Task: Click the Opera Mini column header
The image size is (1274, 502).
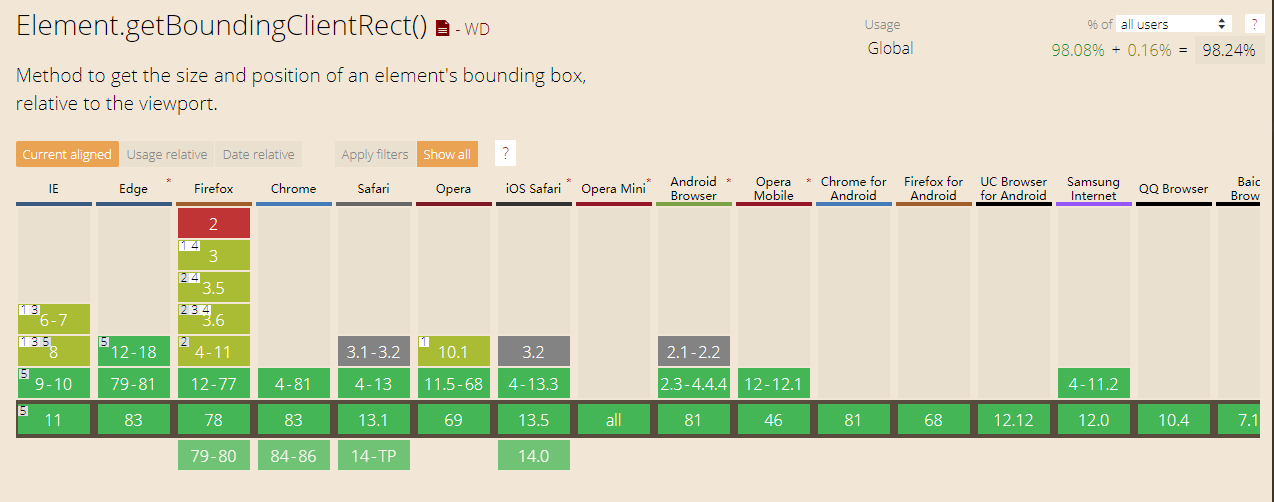Action: point(613,189)
